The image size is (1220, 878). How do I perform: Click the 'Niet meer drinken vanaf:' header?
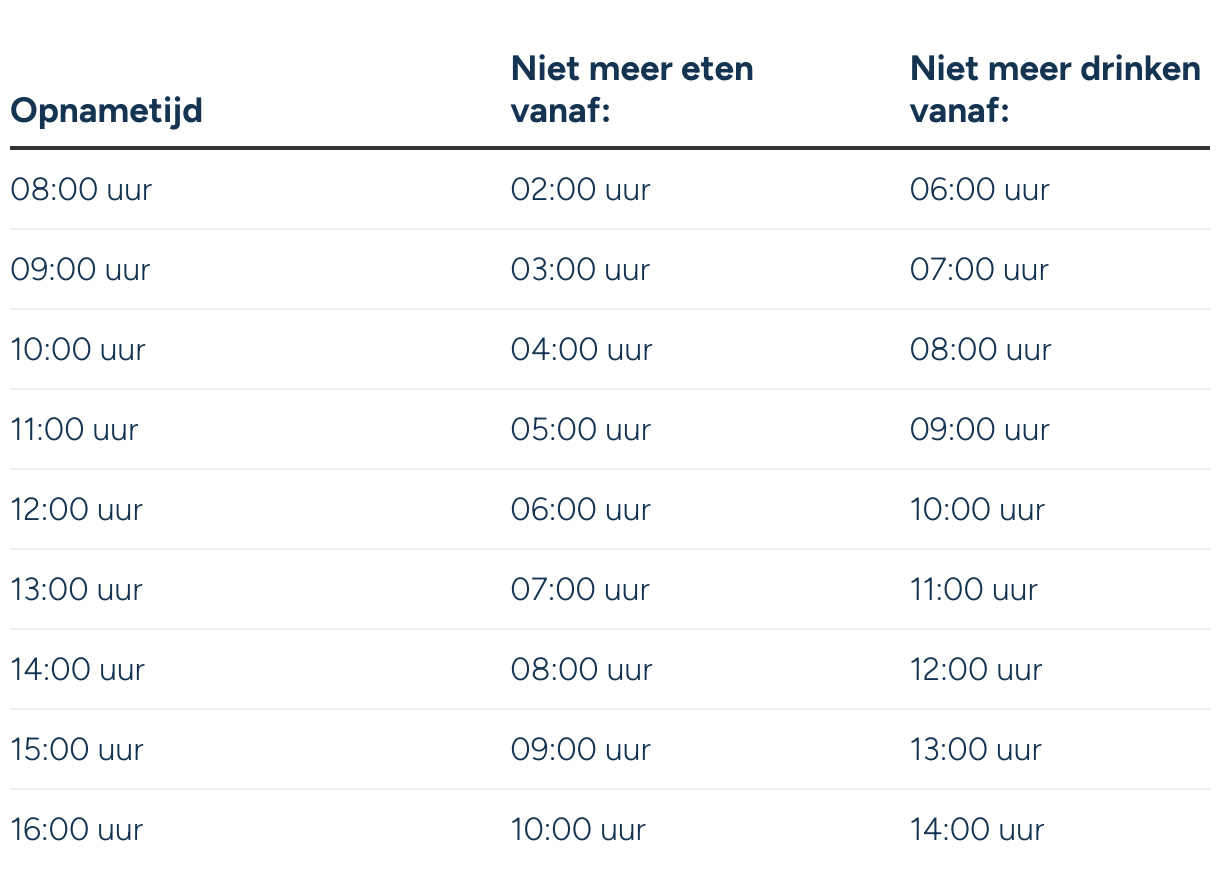click(1055, 90)
